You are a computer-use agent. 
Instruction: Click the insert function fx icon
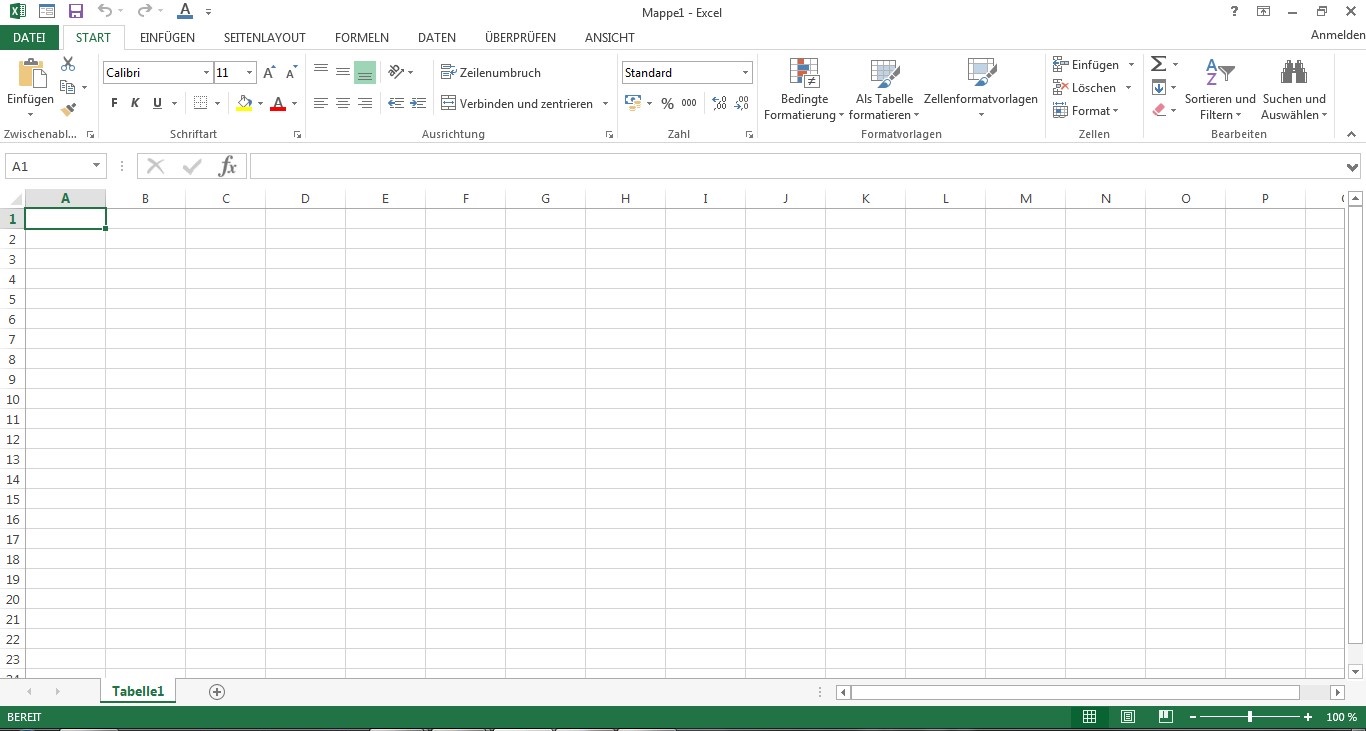[227, 166]
